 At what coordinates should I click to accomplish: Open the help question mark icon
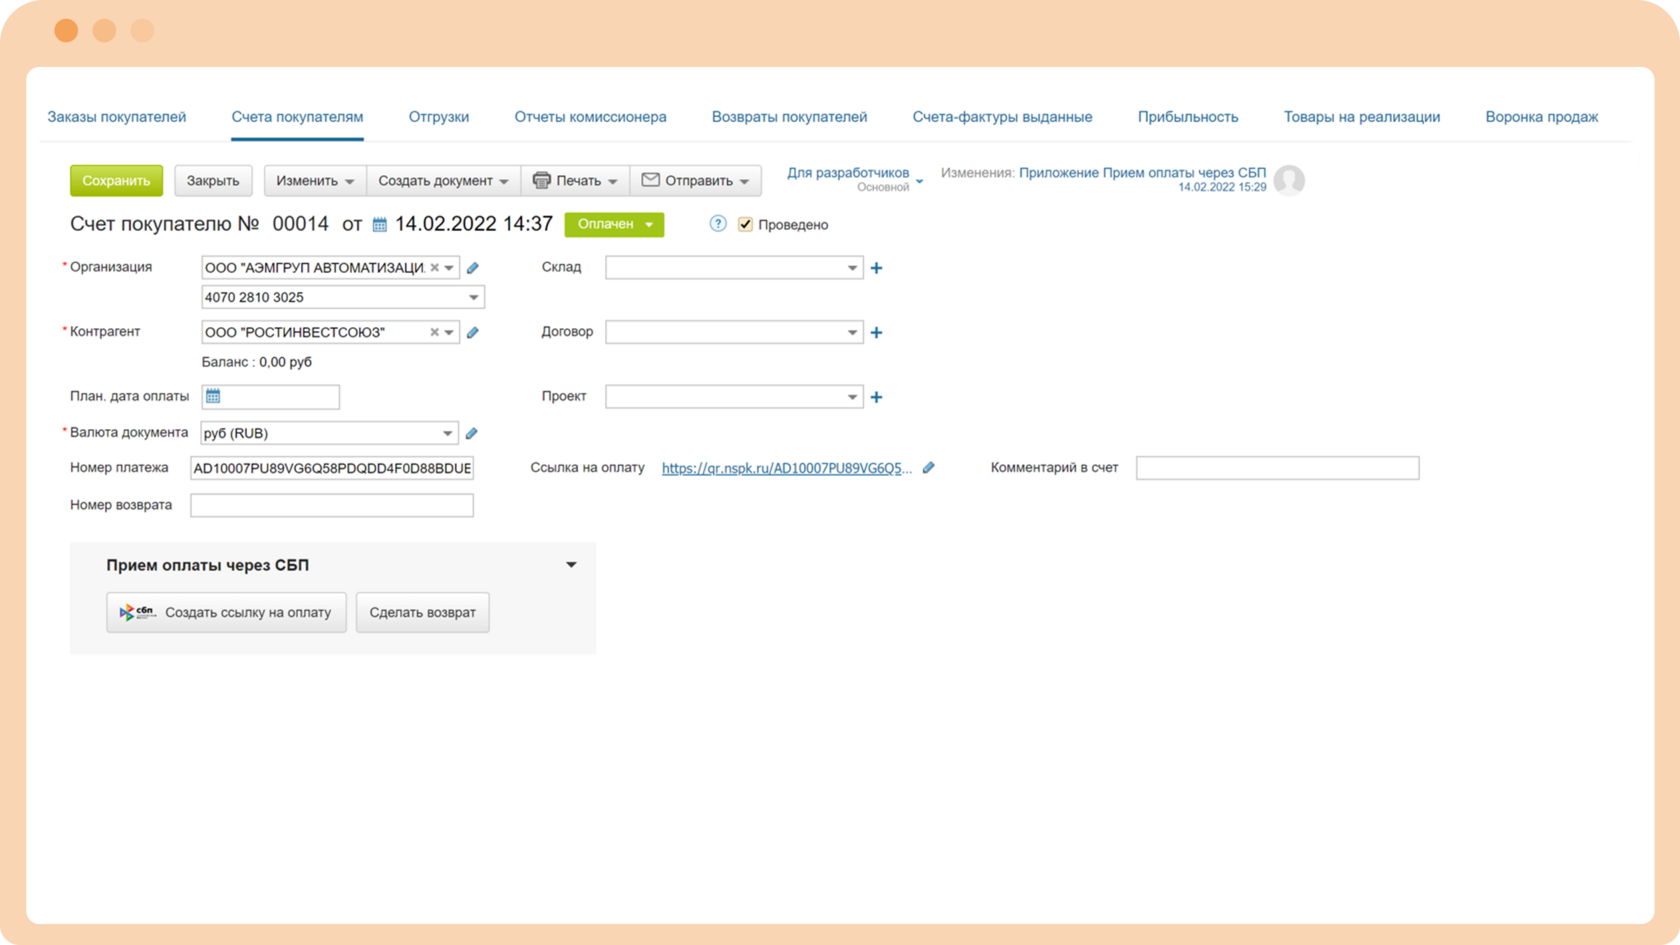[x=718, y=224]
